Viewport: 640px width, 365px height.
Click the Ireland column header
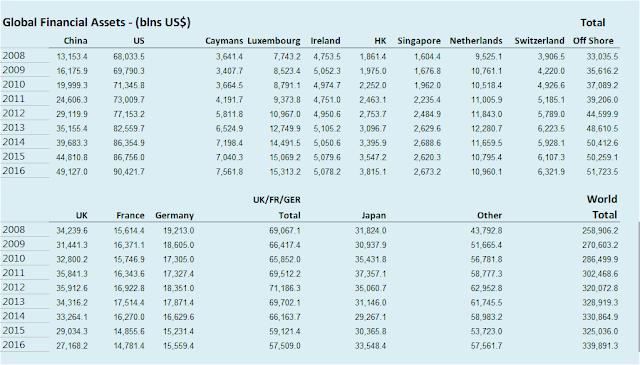[325, 41]
